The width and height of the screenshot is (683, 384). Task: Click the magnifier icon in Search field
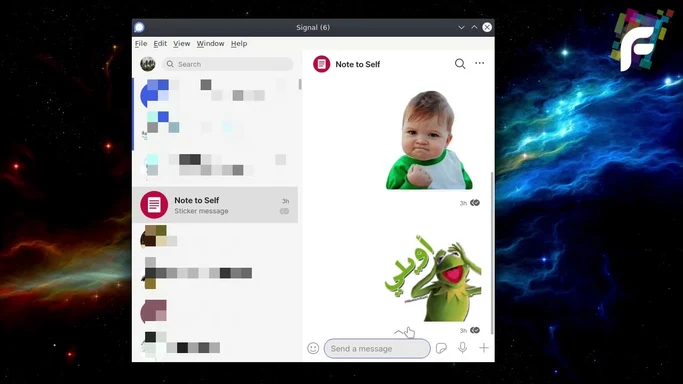[x=170, y=64]
